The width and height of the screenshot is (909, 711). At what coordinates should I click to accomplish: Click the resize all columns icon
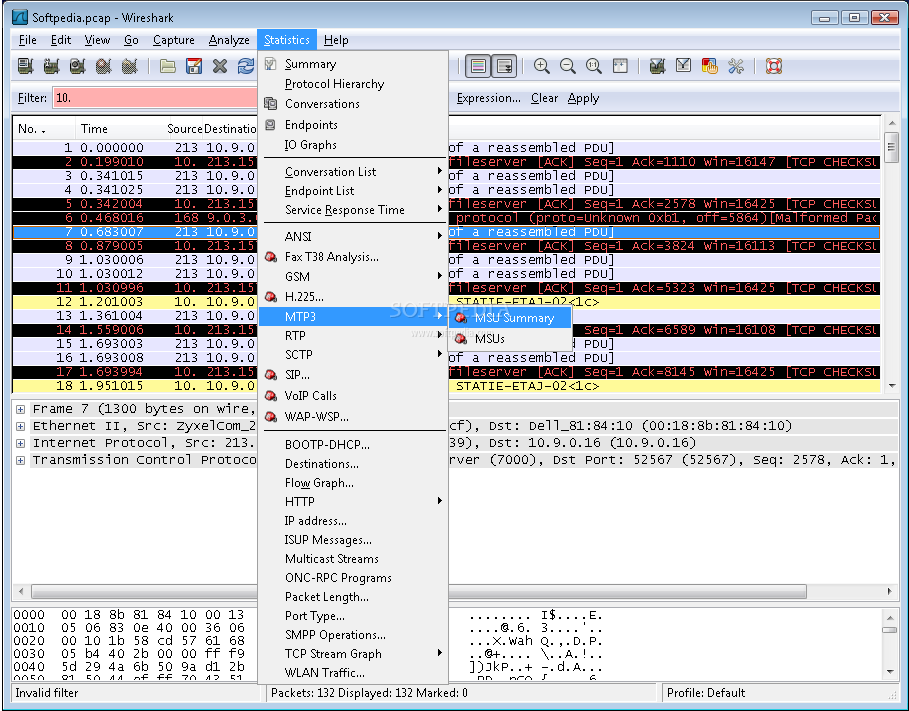tap(620, 66)
